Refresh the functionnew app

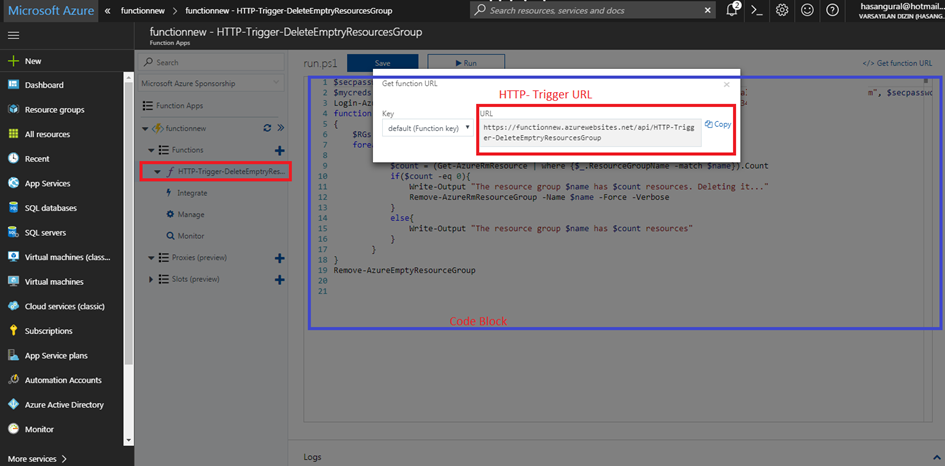(268, 128)
